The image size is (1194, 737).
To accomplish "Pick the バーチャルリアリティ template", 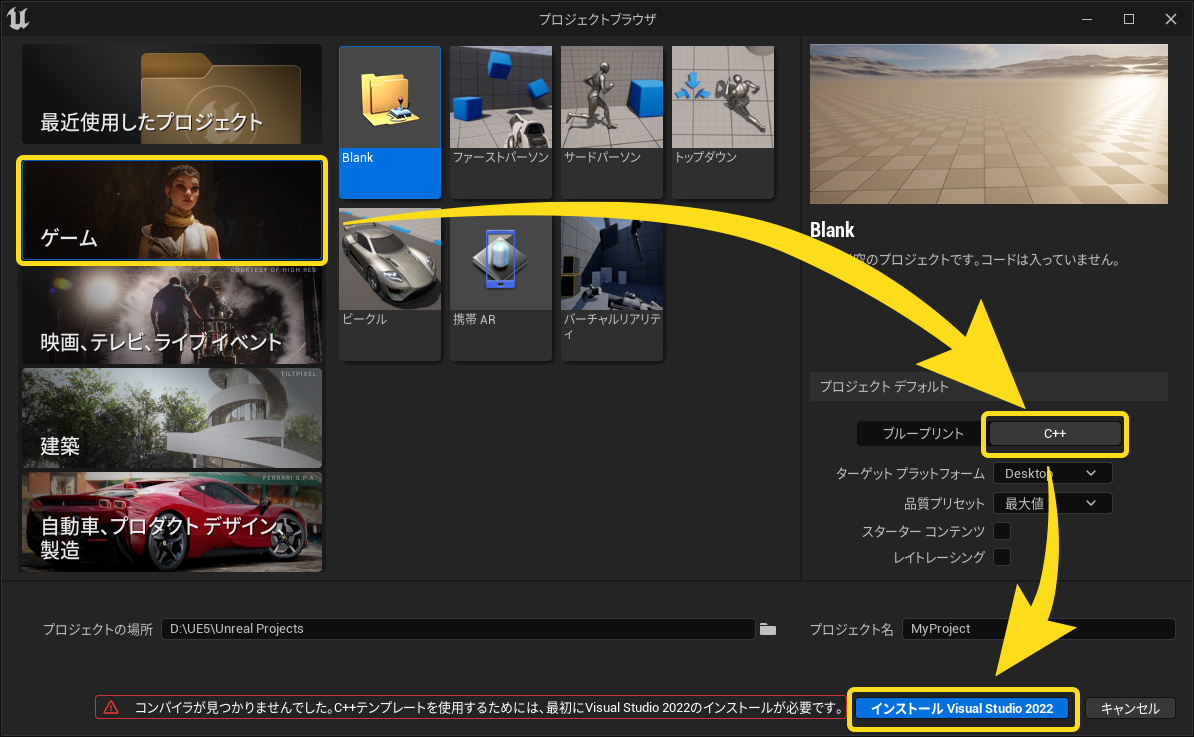I will coord(611,284).
